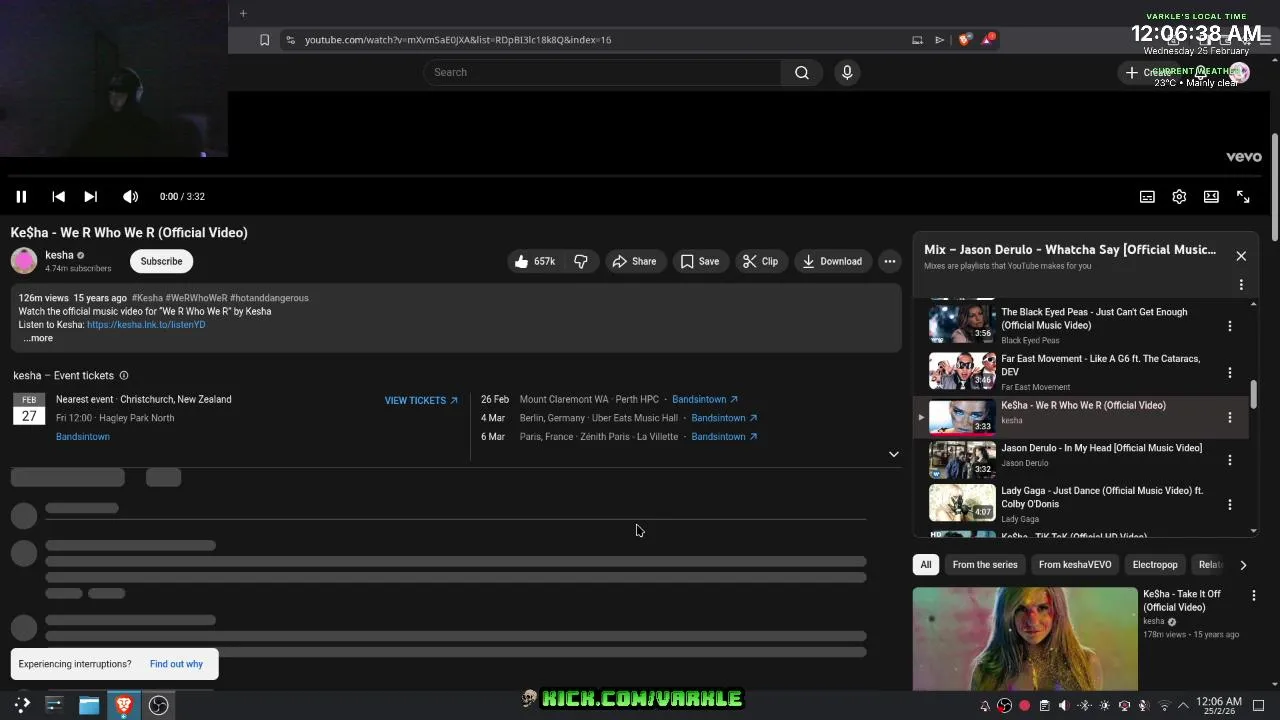Open Bandsintown link under Christchurch event
This screenshot has width=1280, height=720.
click(83, 437)
